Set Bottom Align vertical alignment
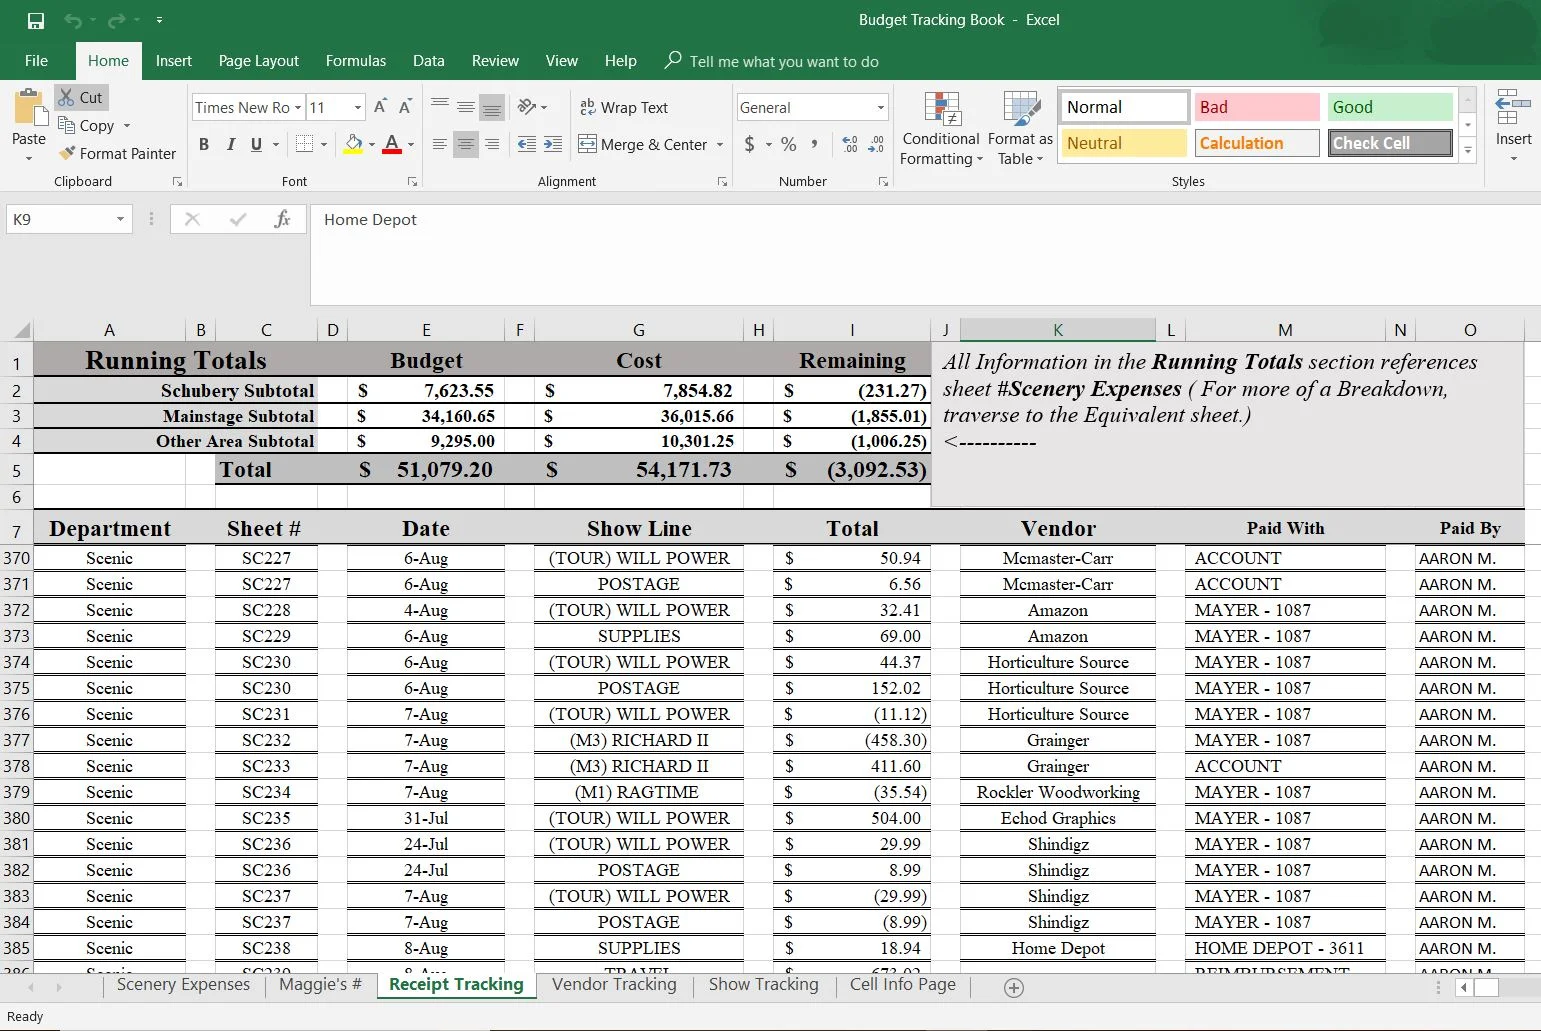 [x=491, y=107]
